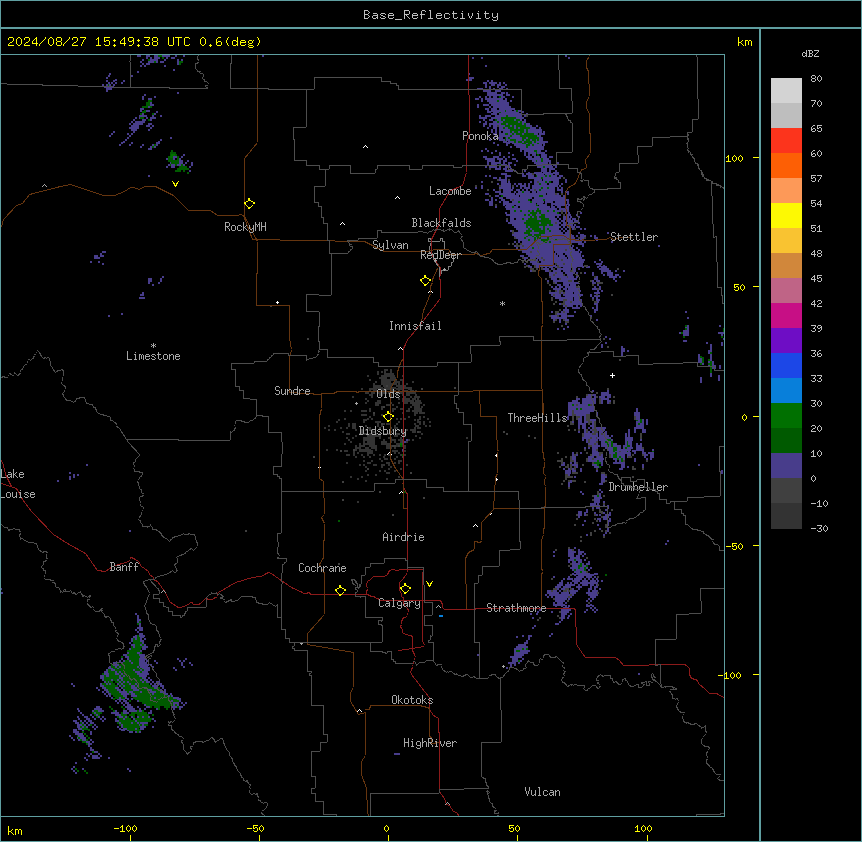The height and width of the screenshot is (842, 862).
Task: Click the yellow v marker east of Calgary
Action: click(429, 584)
